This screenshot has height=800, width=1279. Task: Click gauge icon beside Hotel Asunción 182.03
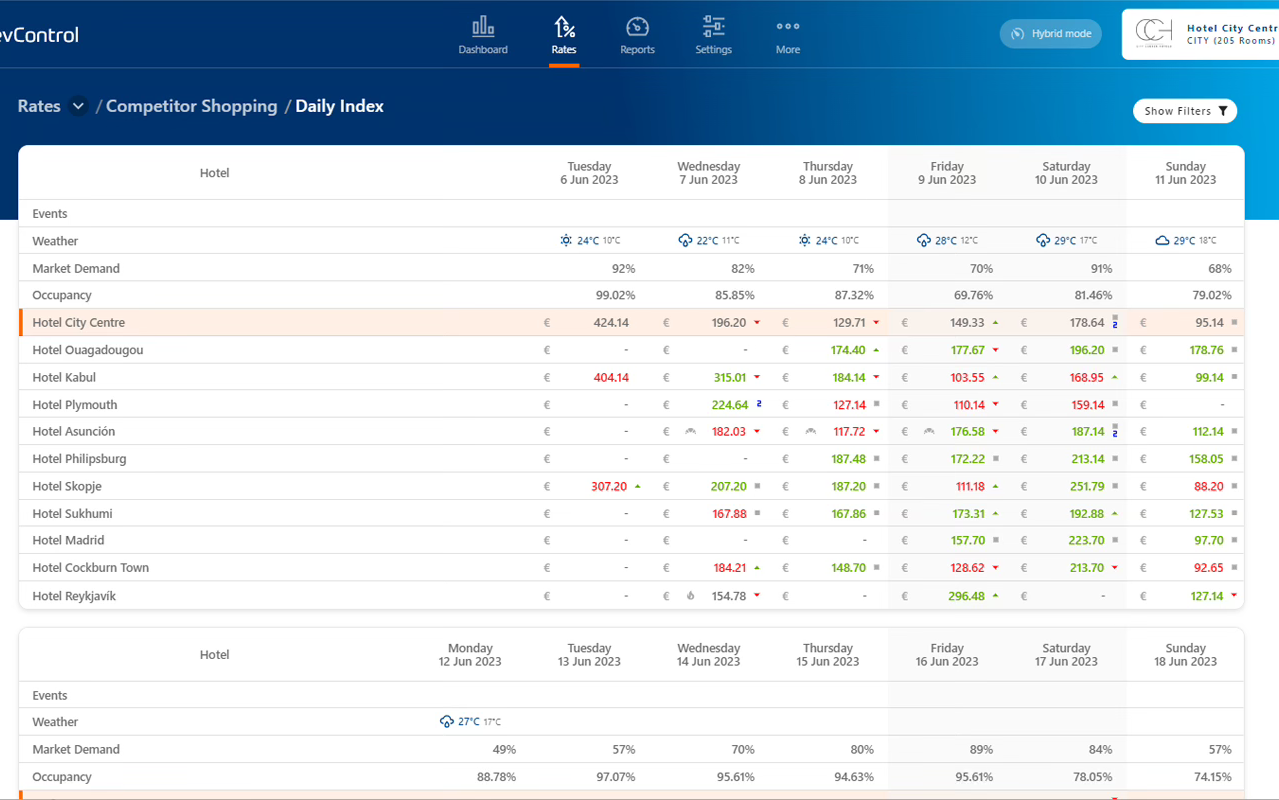pos(690,432)
